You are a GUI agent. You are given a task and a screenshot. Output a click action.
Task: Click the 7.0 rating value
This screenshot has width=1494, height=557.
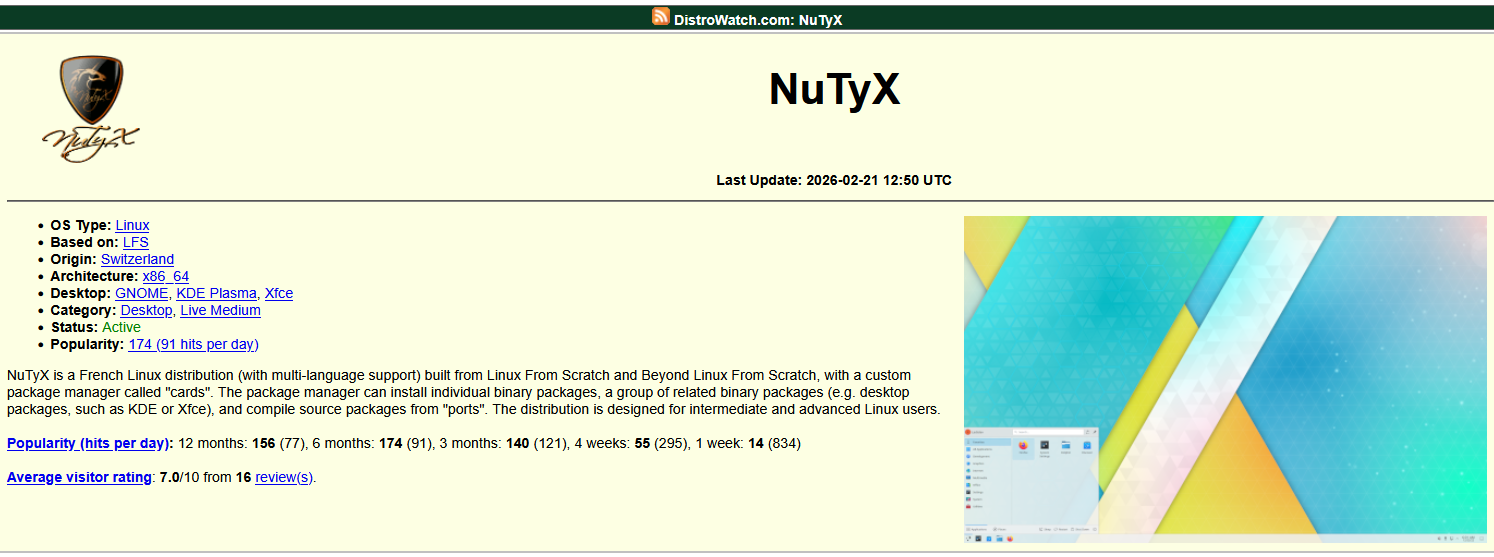pos(169,477)
